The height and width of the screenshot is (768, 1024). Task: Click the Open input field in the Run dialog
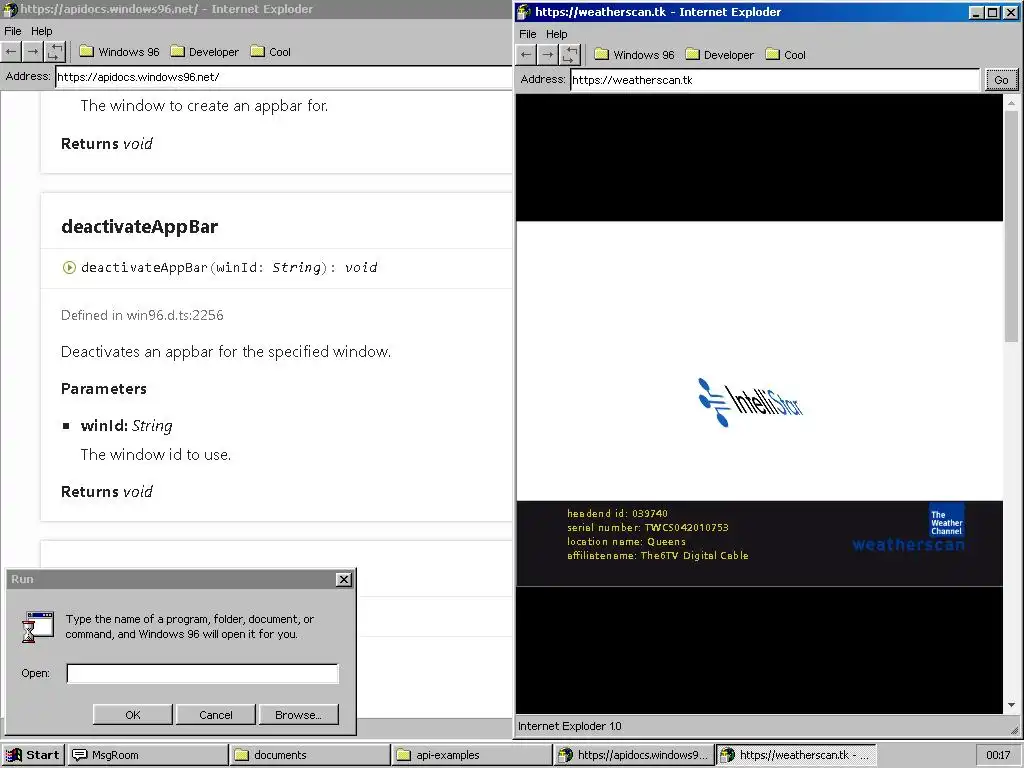[202, 673]
